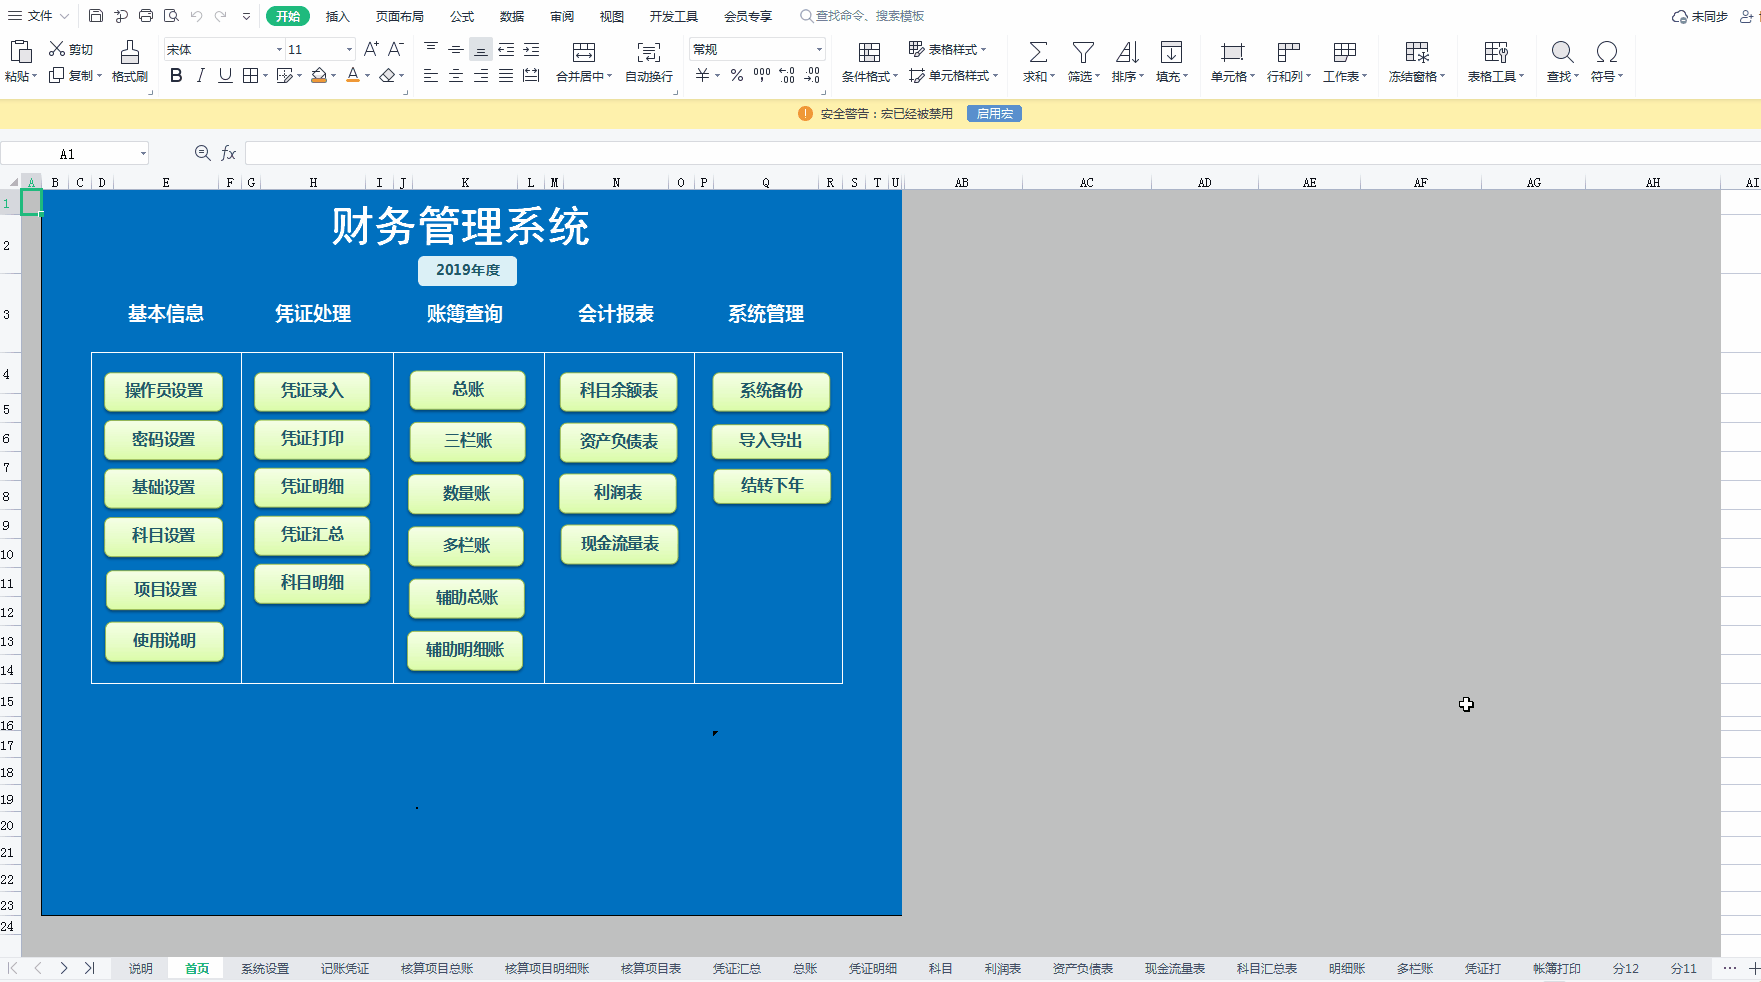Open the number format dropdown showing 常规

pos(818,48)
